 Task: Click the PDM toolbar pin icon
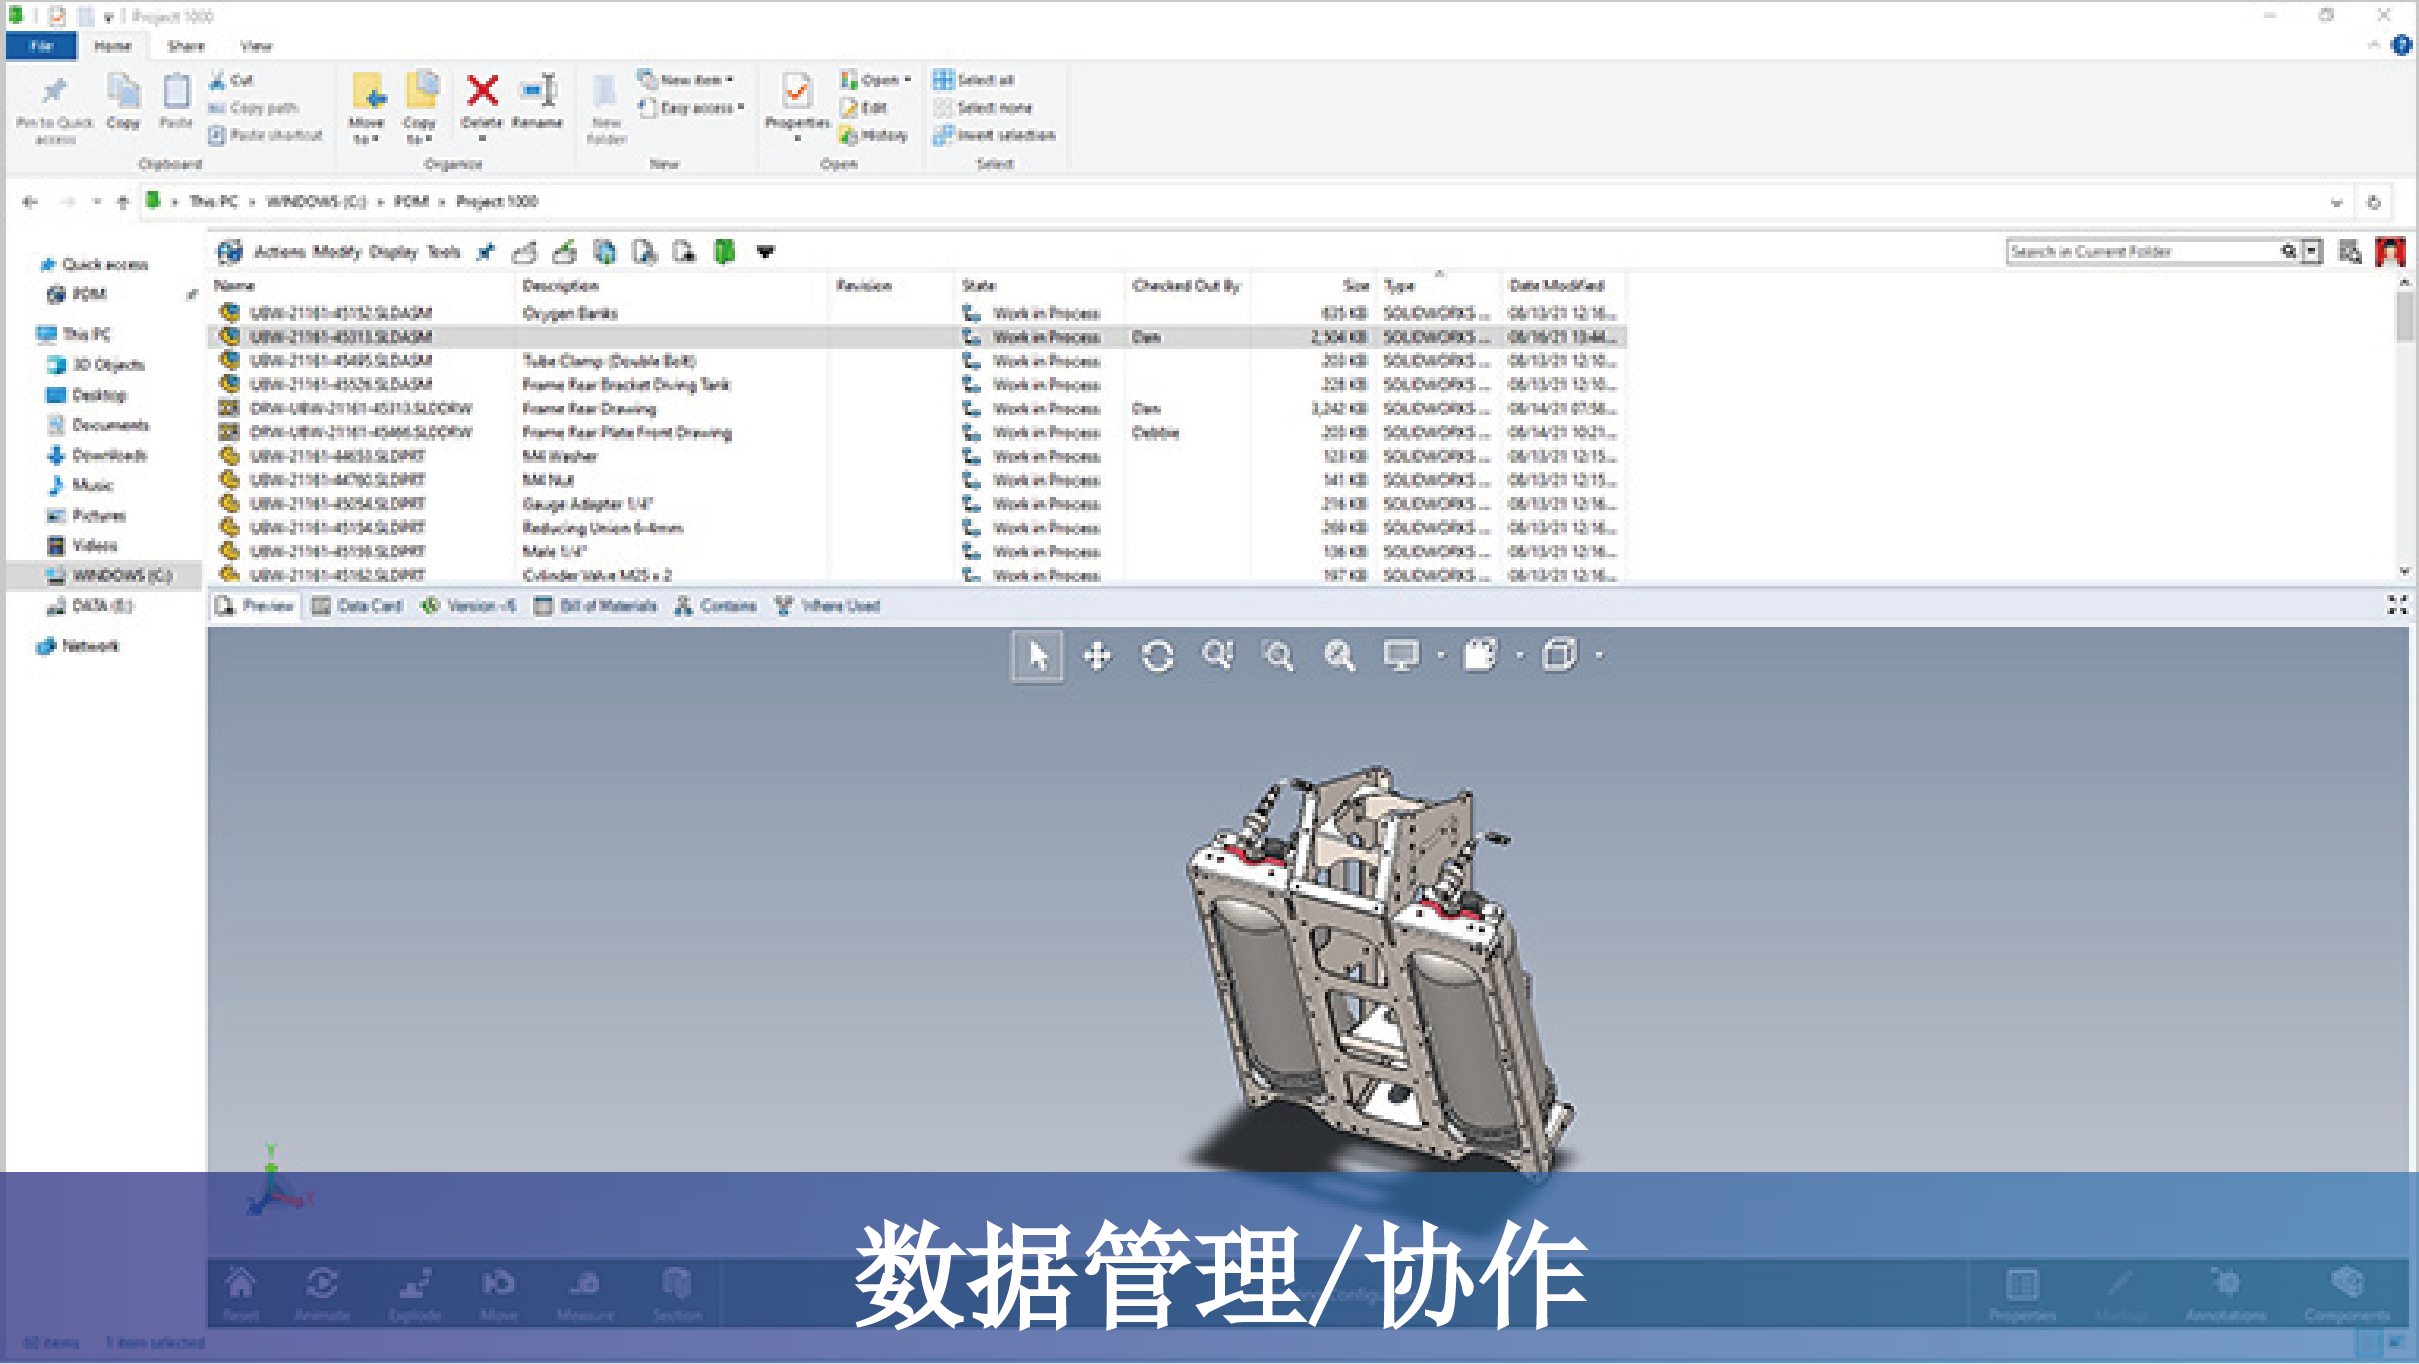pos(486,252)
